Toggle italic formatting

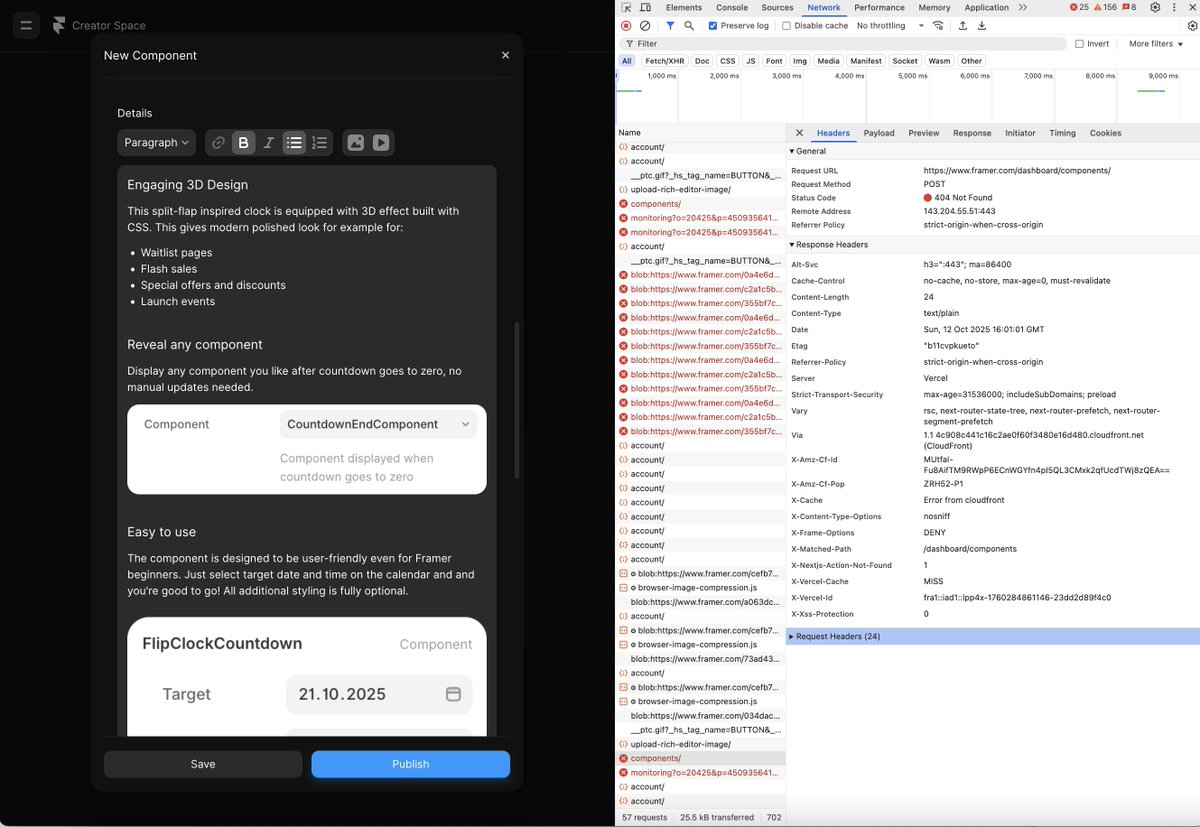(x=268, y=143)
